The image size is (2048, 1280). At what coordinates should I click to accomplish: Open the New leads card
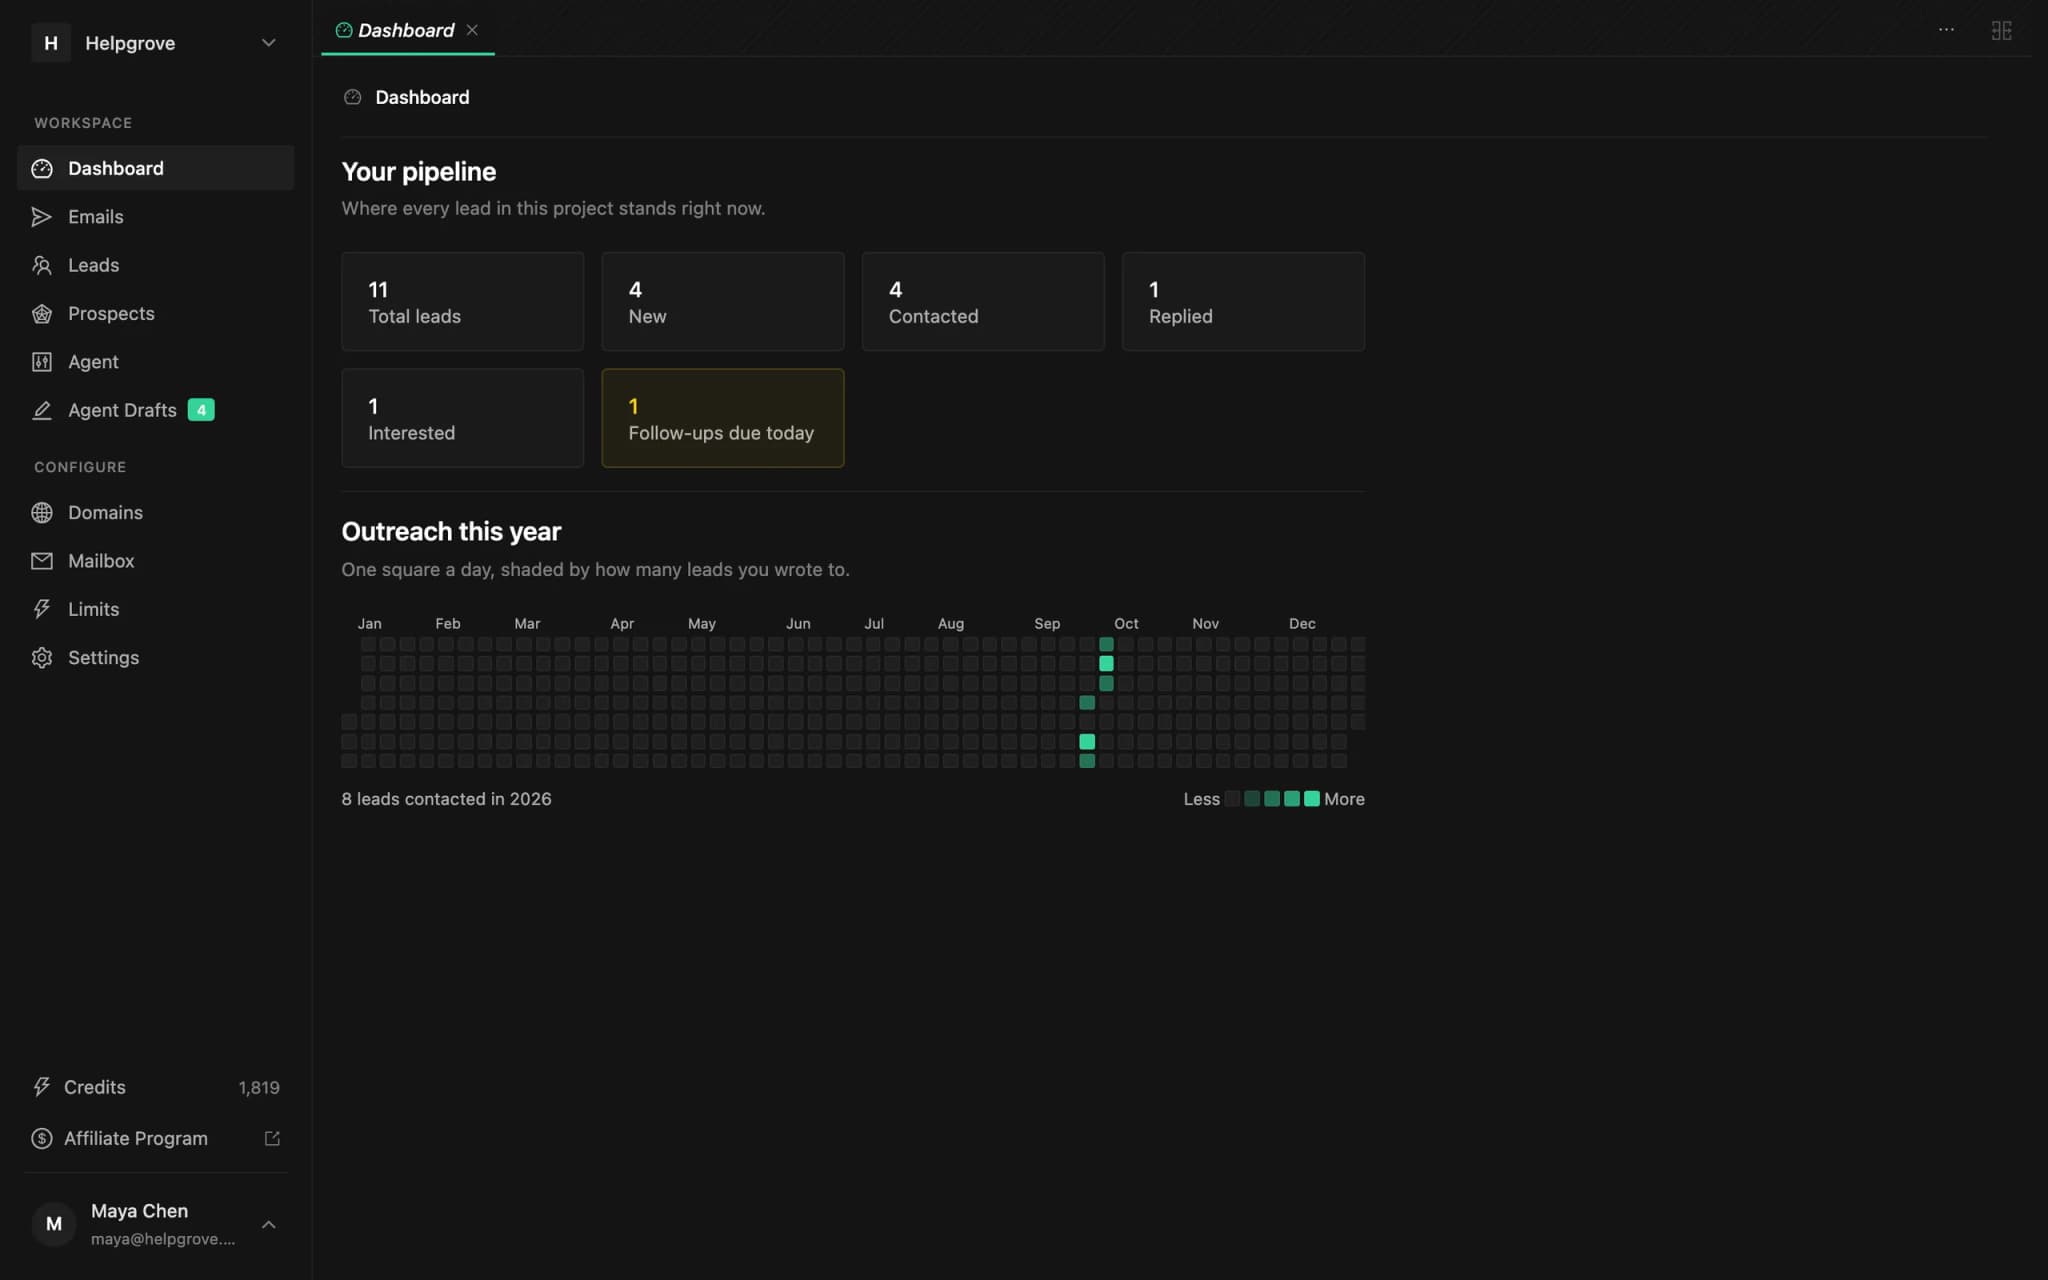pos(722,301)
